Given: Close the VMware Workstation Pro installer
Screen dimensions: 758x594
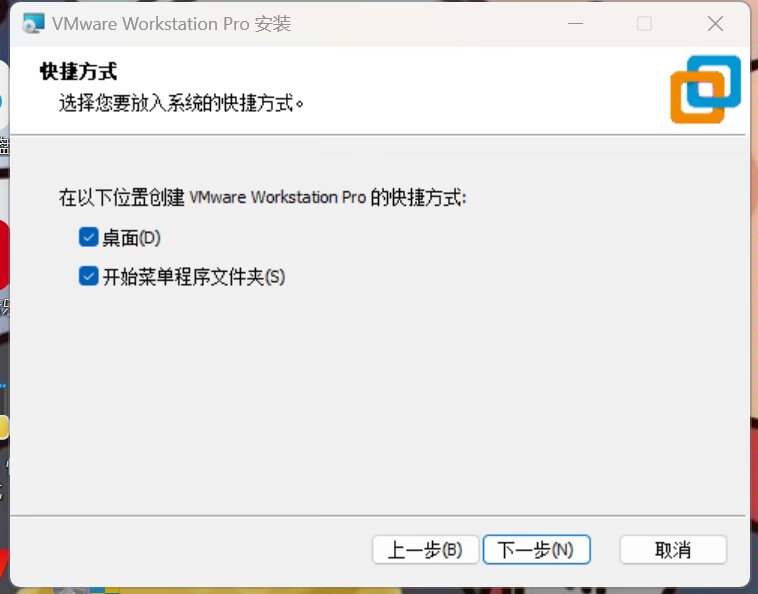Looking at the screenshot, I should point(715,23).
